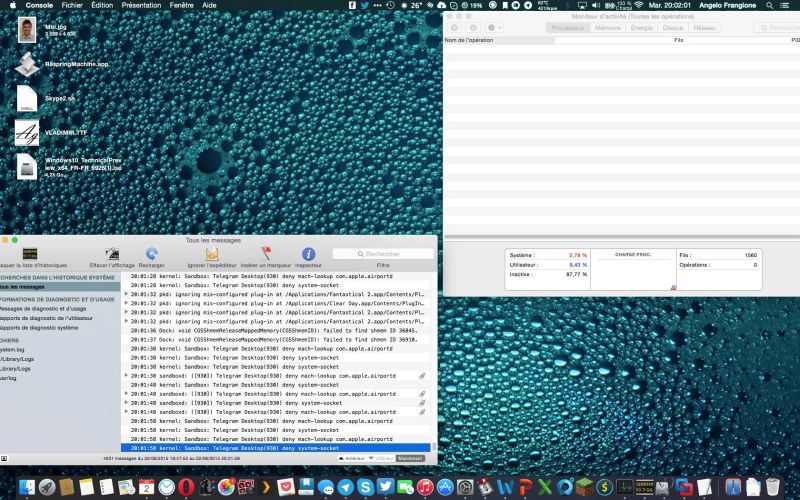Click Effacer l'affichage icon in Console toolbar

pos(112,254)
